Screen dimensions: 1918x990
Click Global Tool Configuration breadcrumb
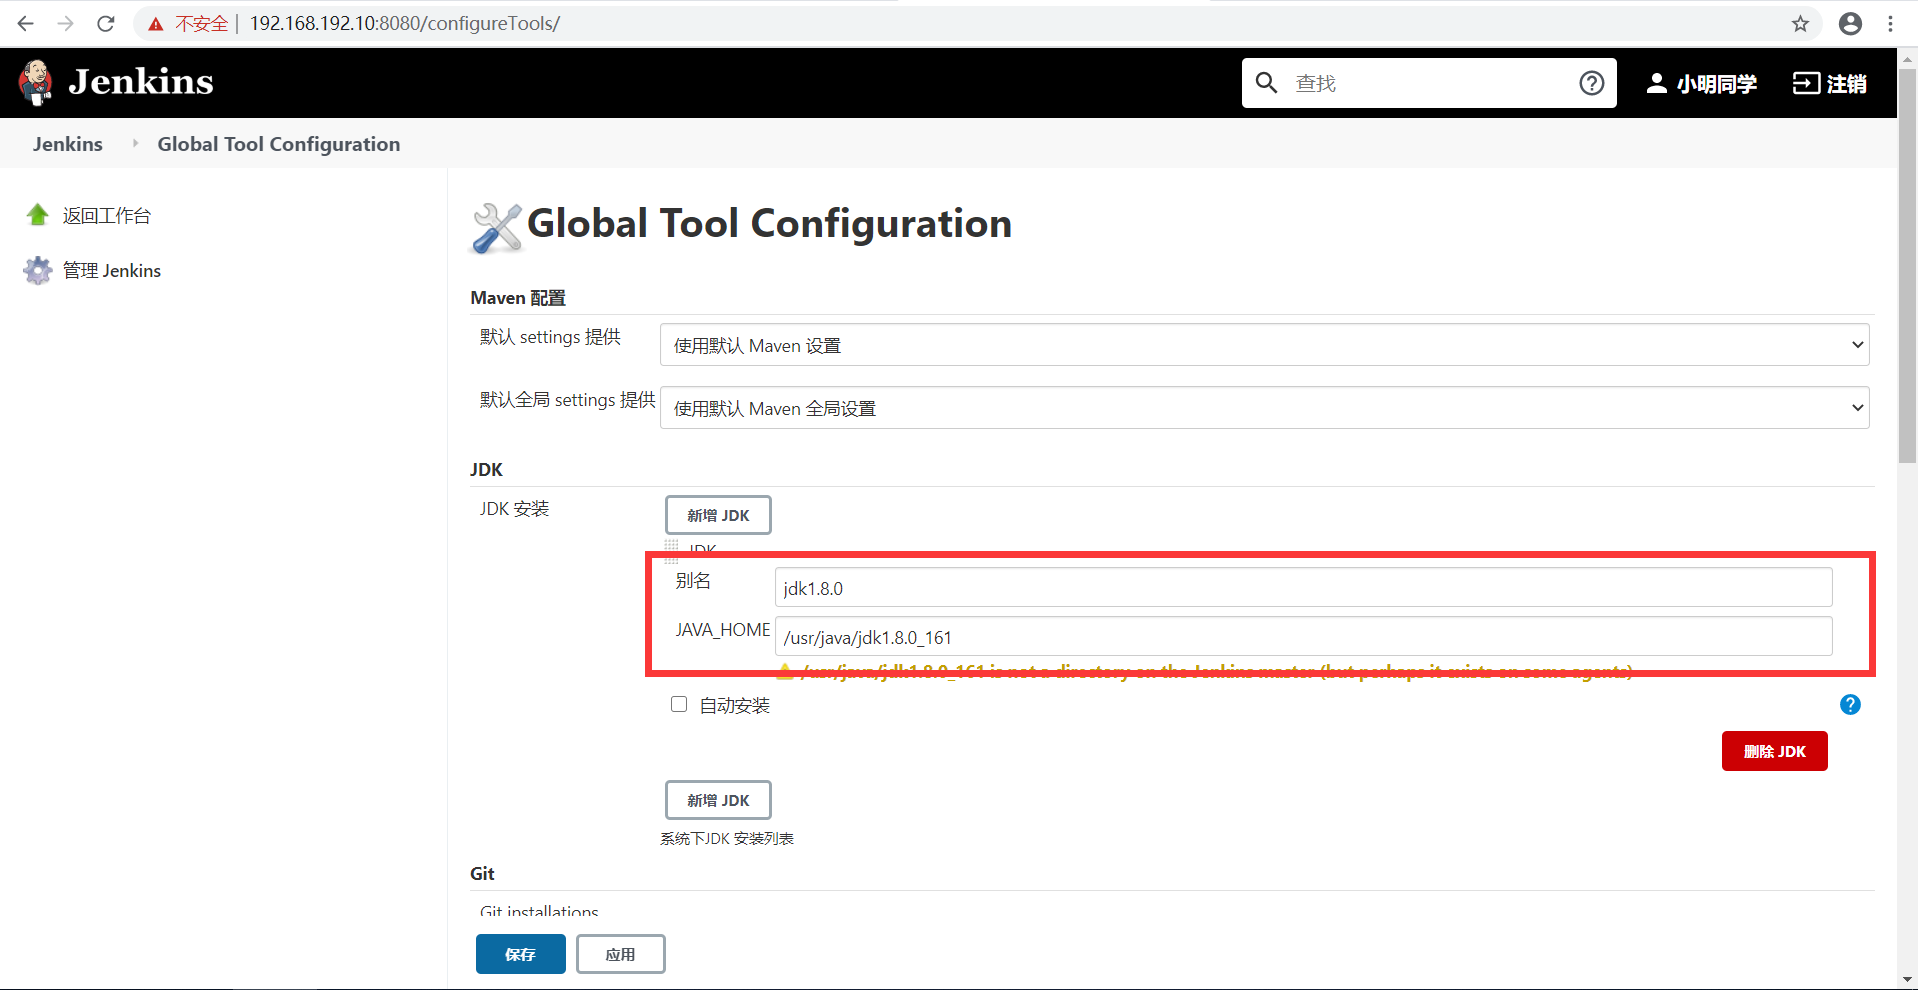click(x=279, y=144)
